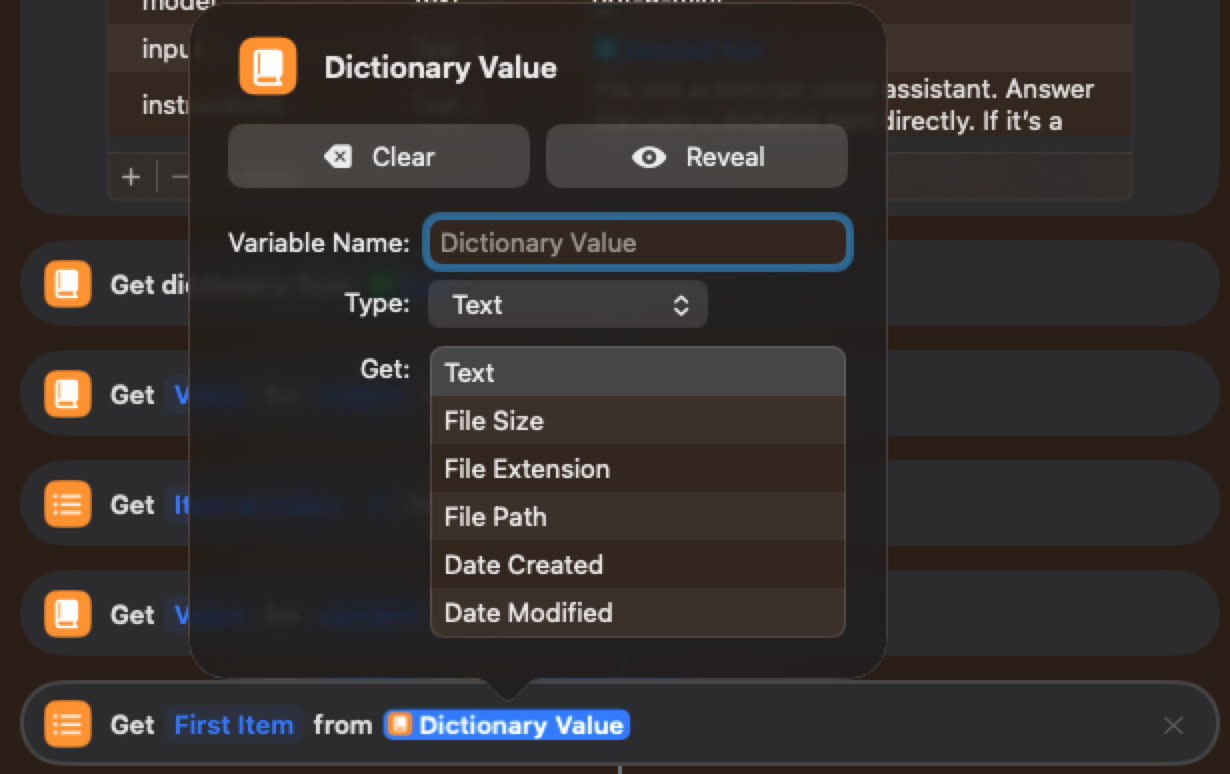The width and height of the screenshot is (1230, 774).
Task: Remove the Get First Item action
Action: [1173, 726]
